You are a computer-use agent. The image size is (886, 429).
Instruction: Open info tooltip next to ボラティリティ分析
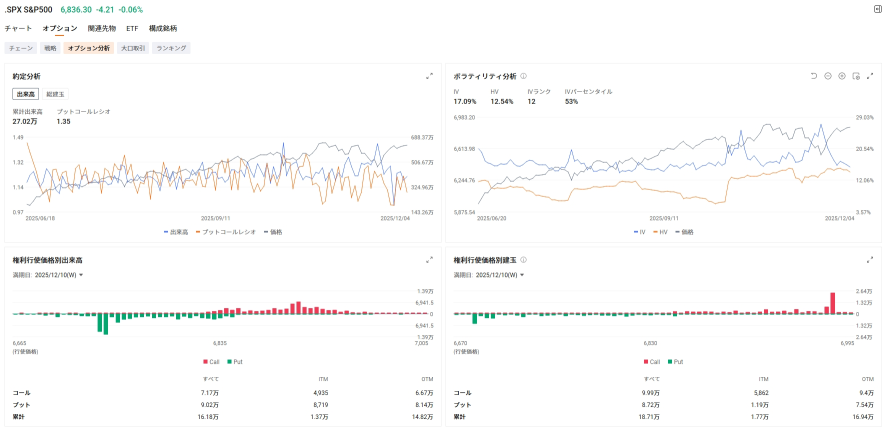pos(523,76)
